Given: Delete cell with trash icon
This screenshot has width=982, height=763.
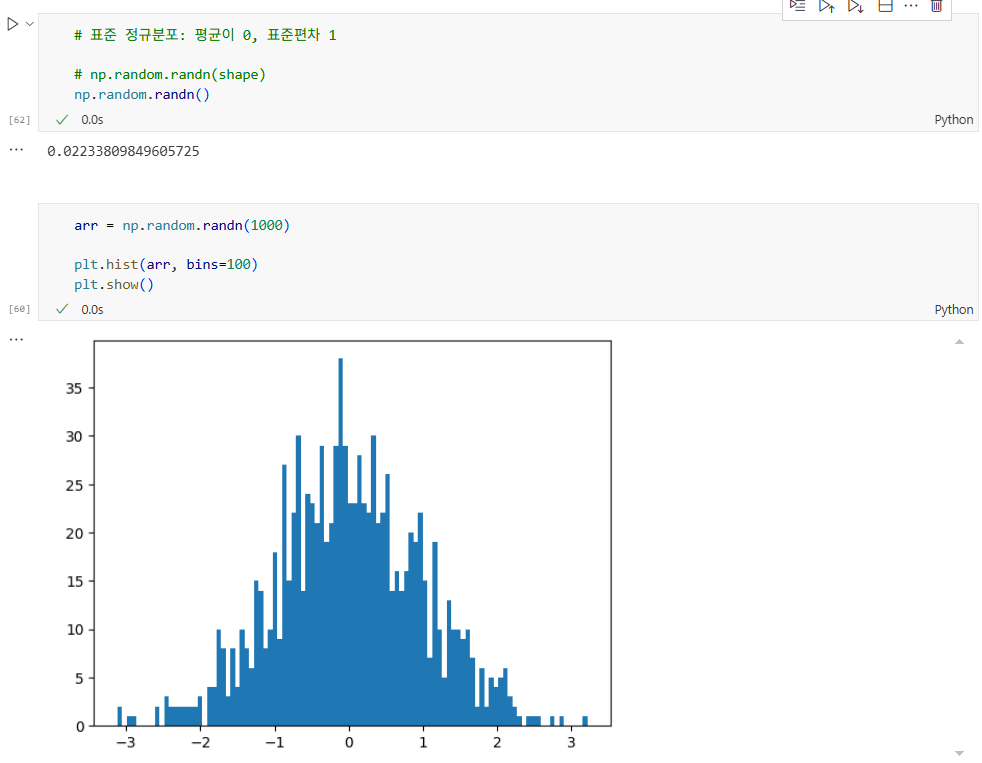Looking at the screenshot, I should (936, 6).
